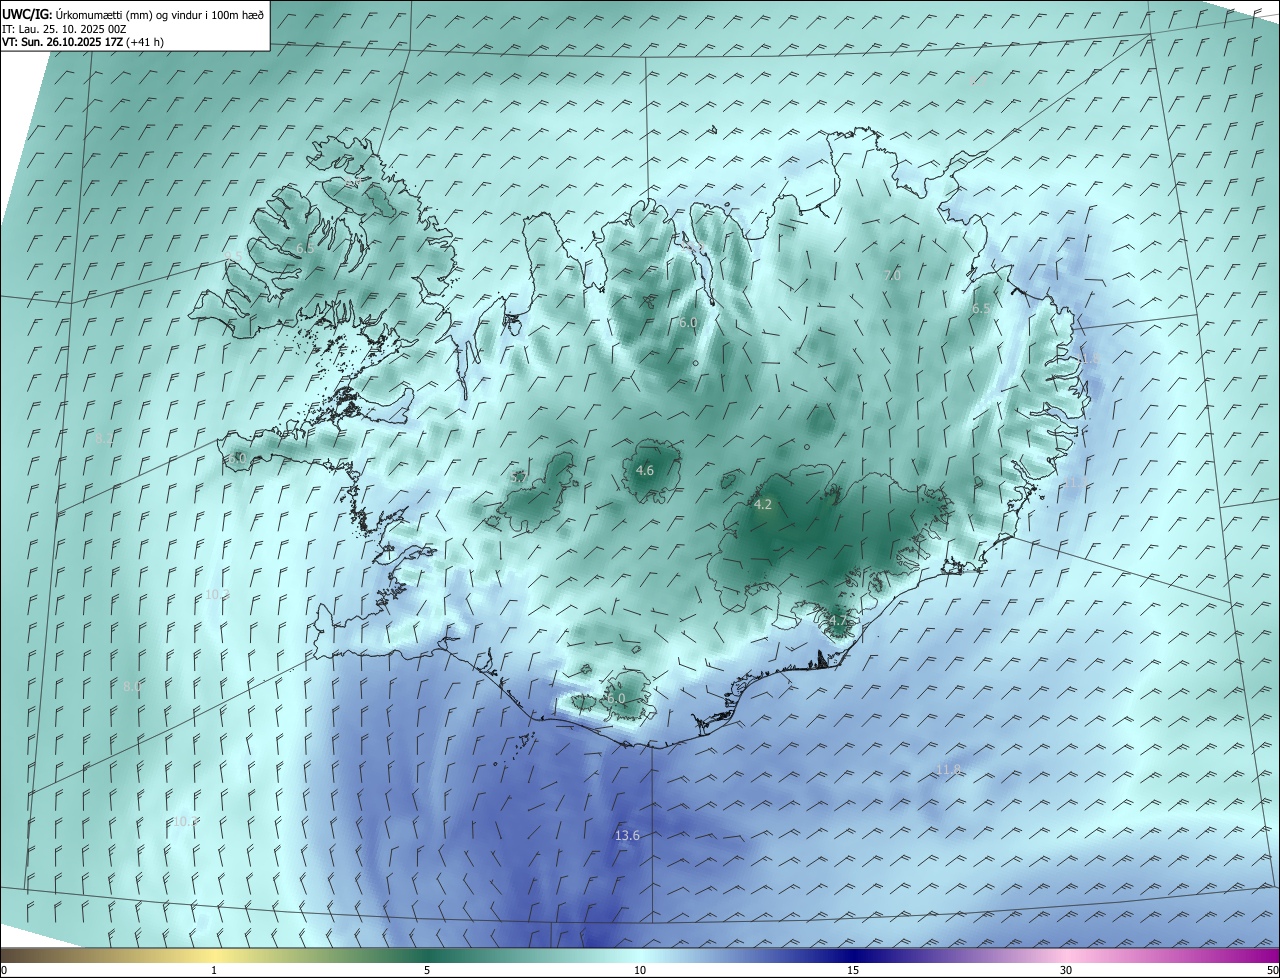Click the 6.5 value in the Westfjords
This screenshot has width=1280, height=978.
[305, 248]
